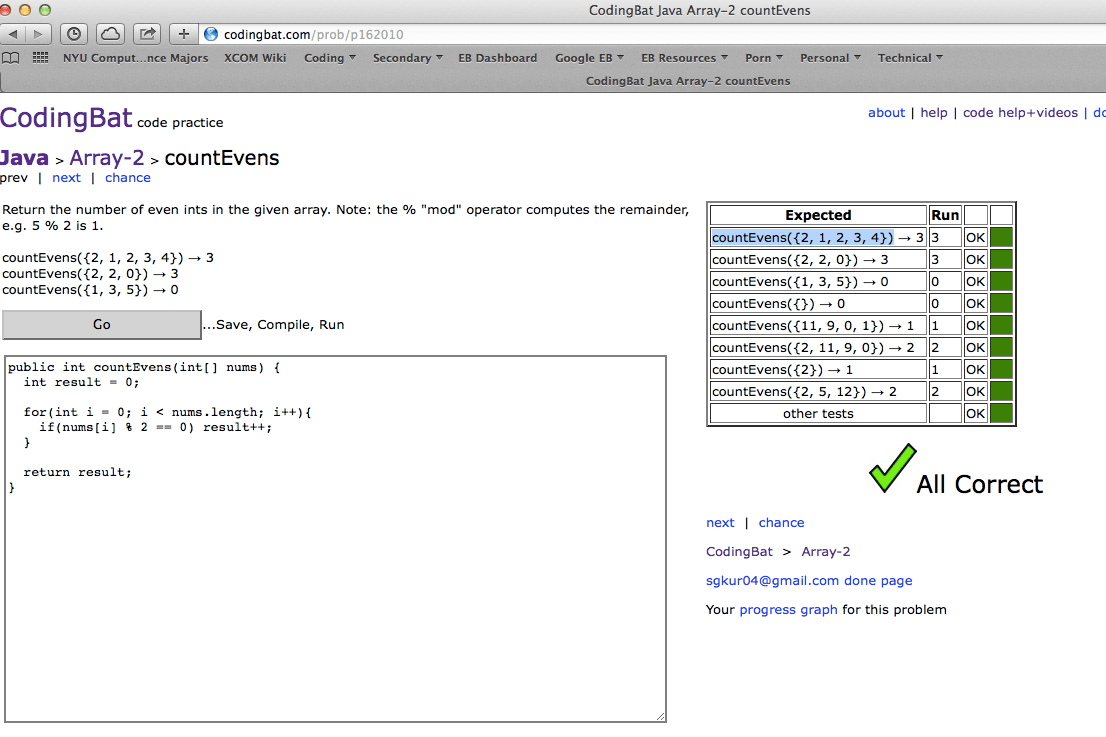Viewport: 1106px width, 737px height.
Task: Minimize the window with yellow button
Action: coord(25,10)
